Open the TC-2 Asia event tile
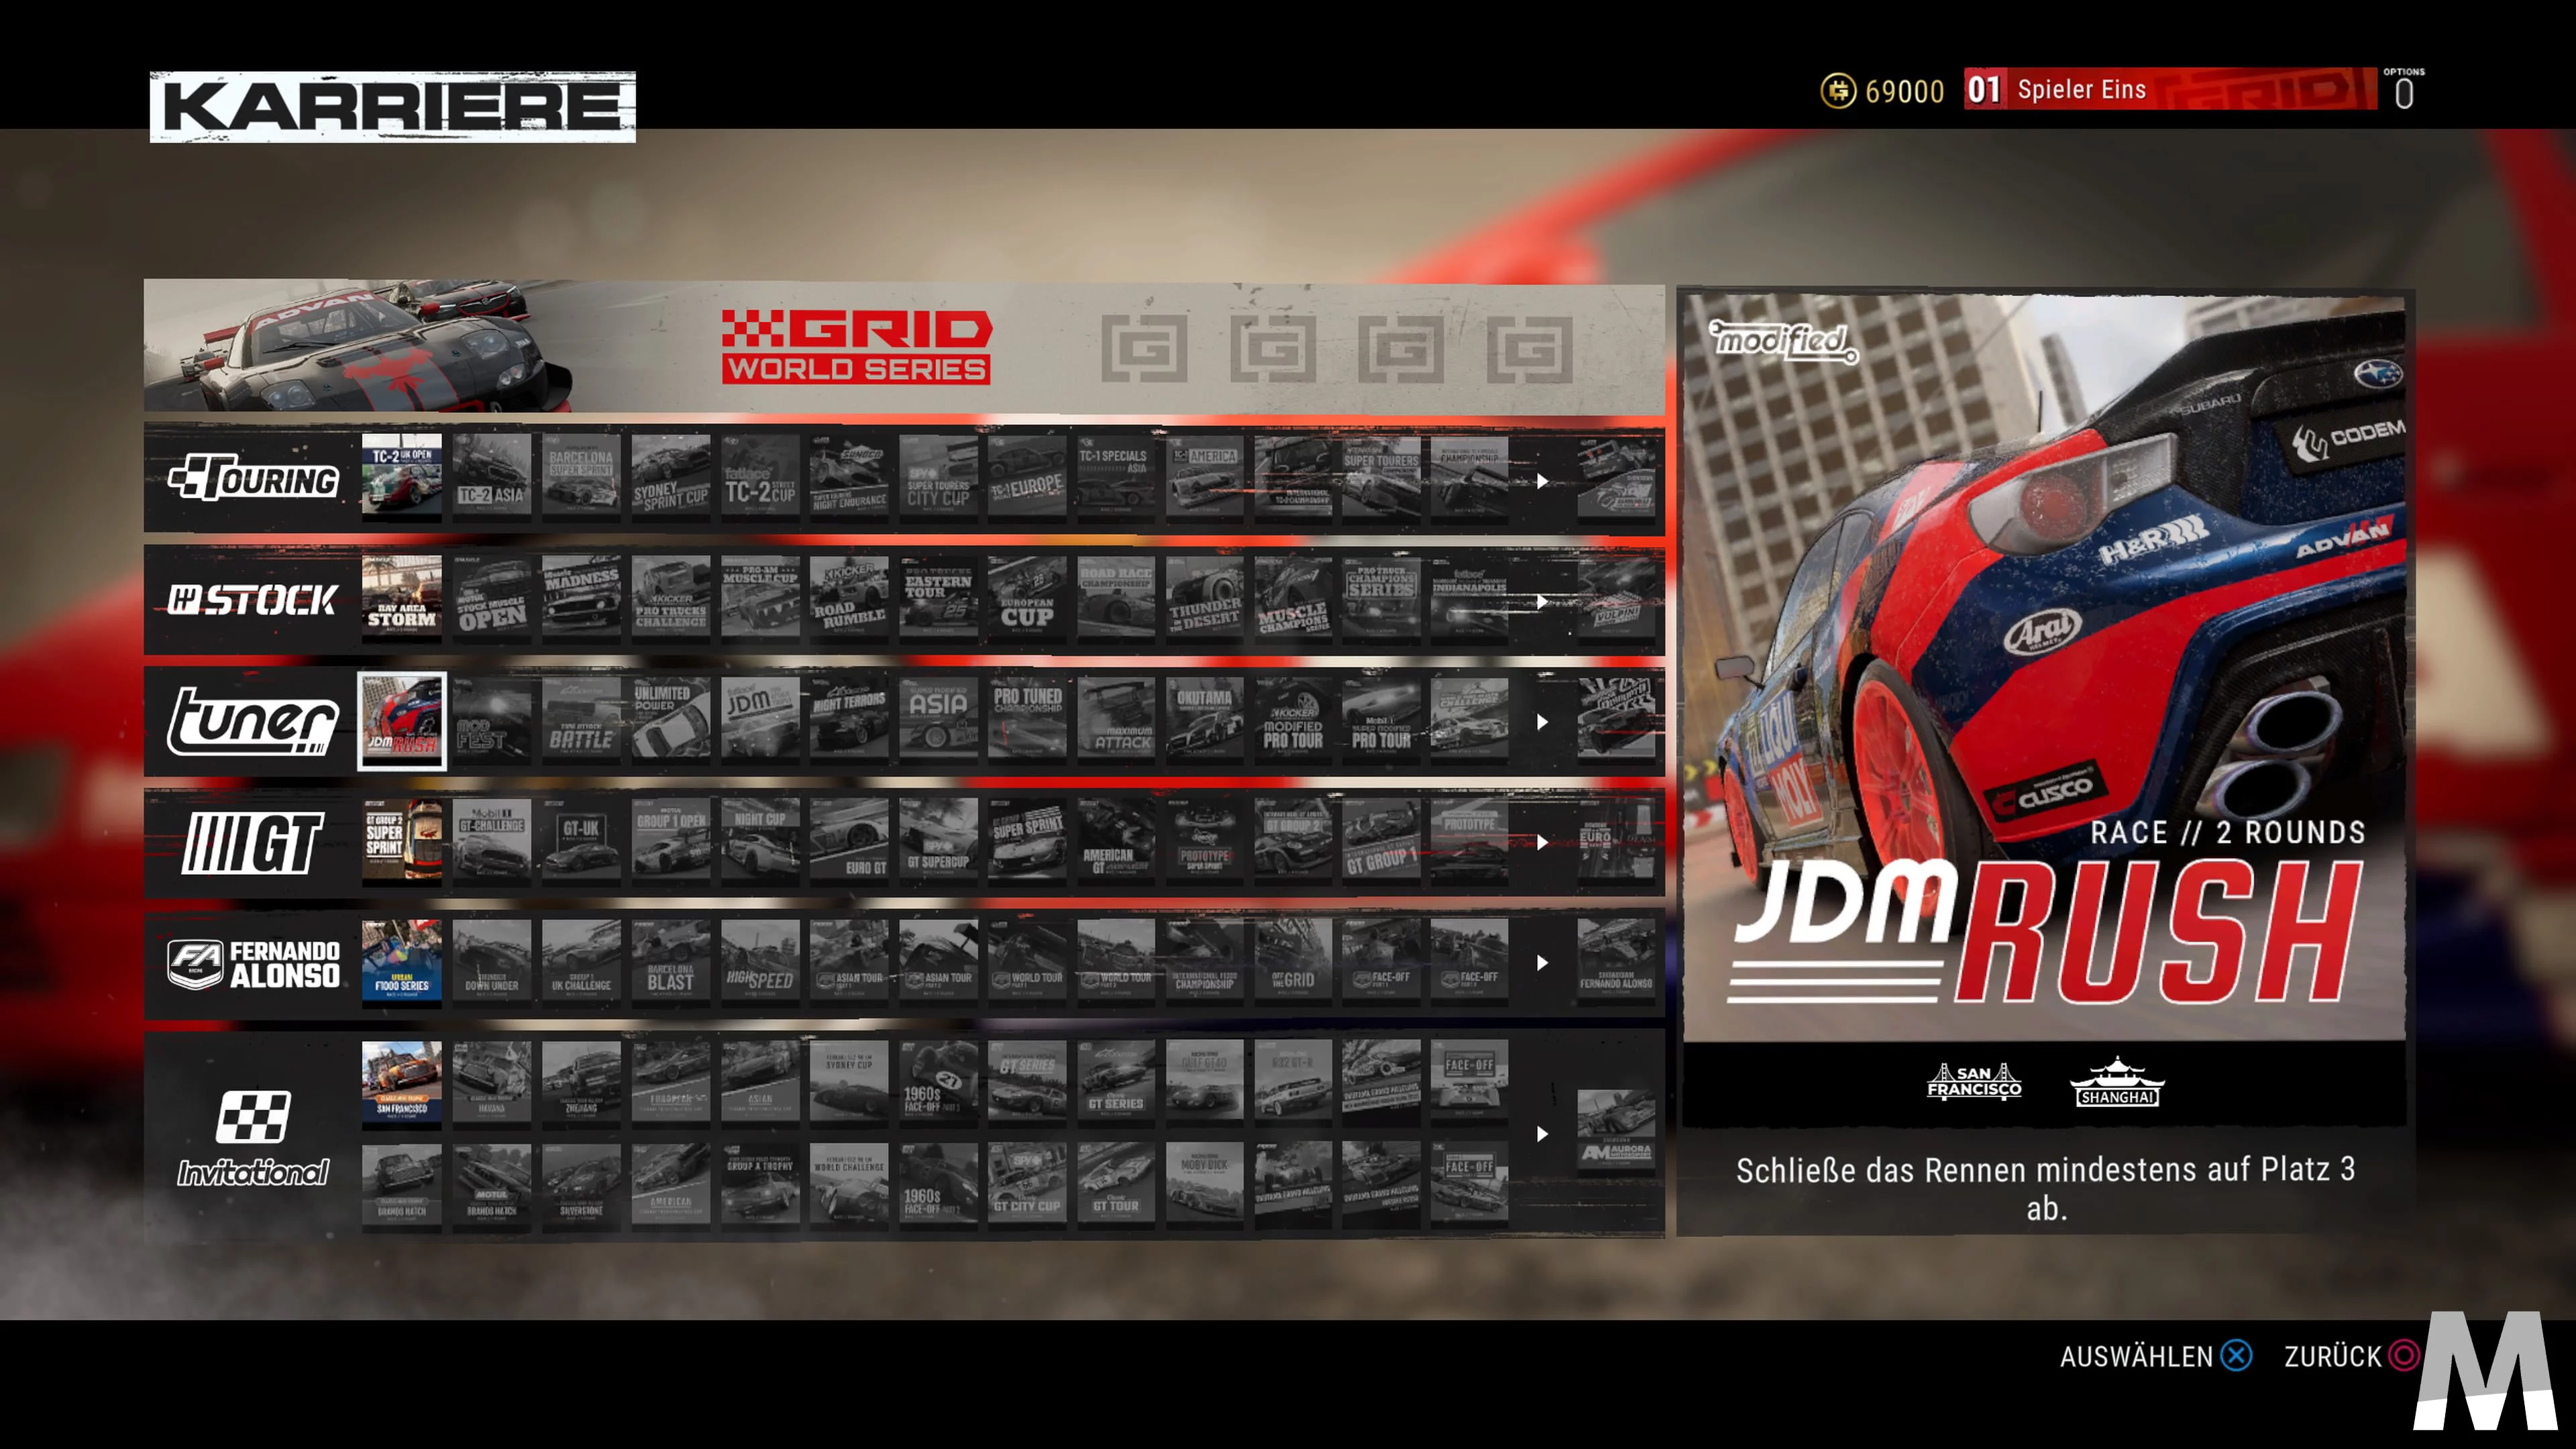The width and height of the screenshot is (2576, 1449). tap(491, 478)
